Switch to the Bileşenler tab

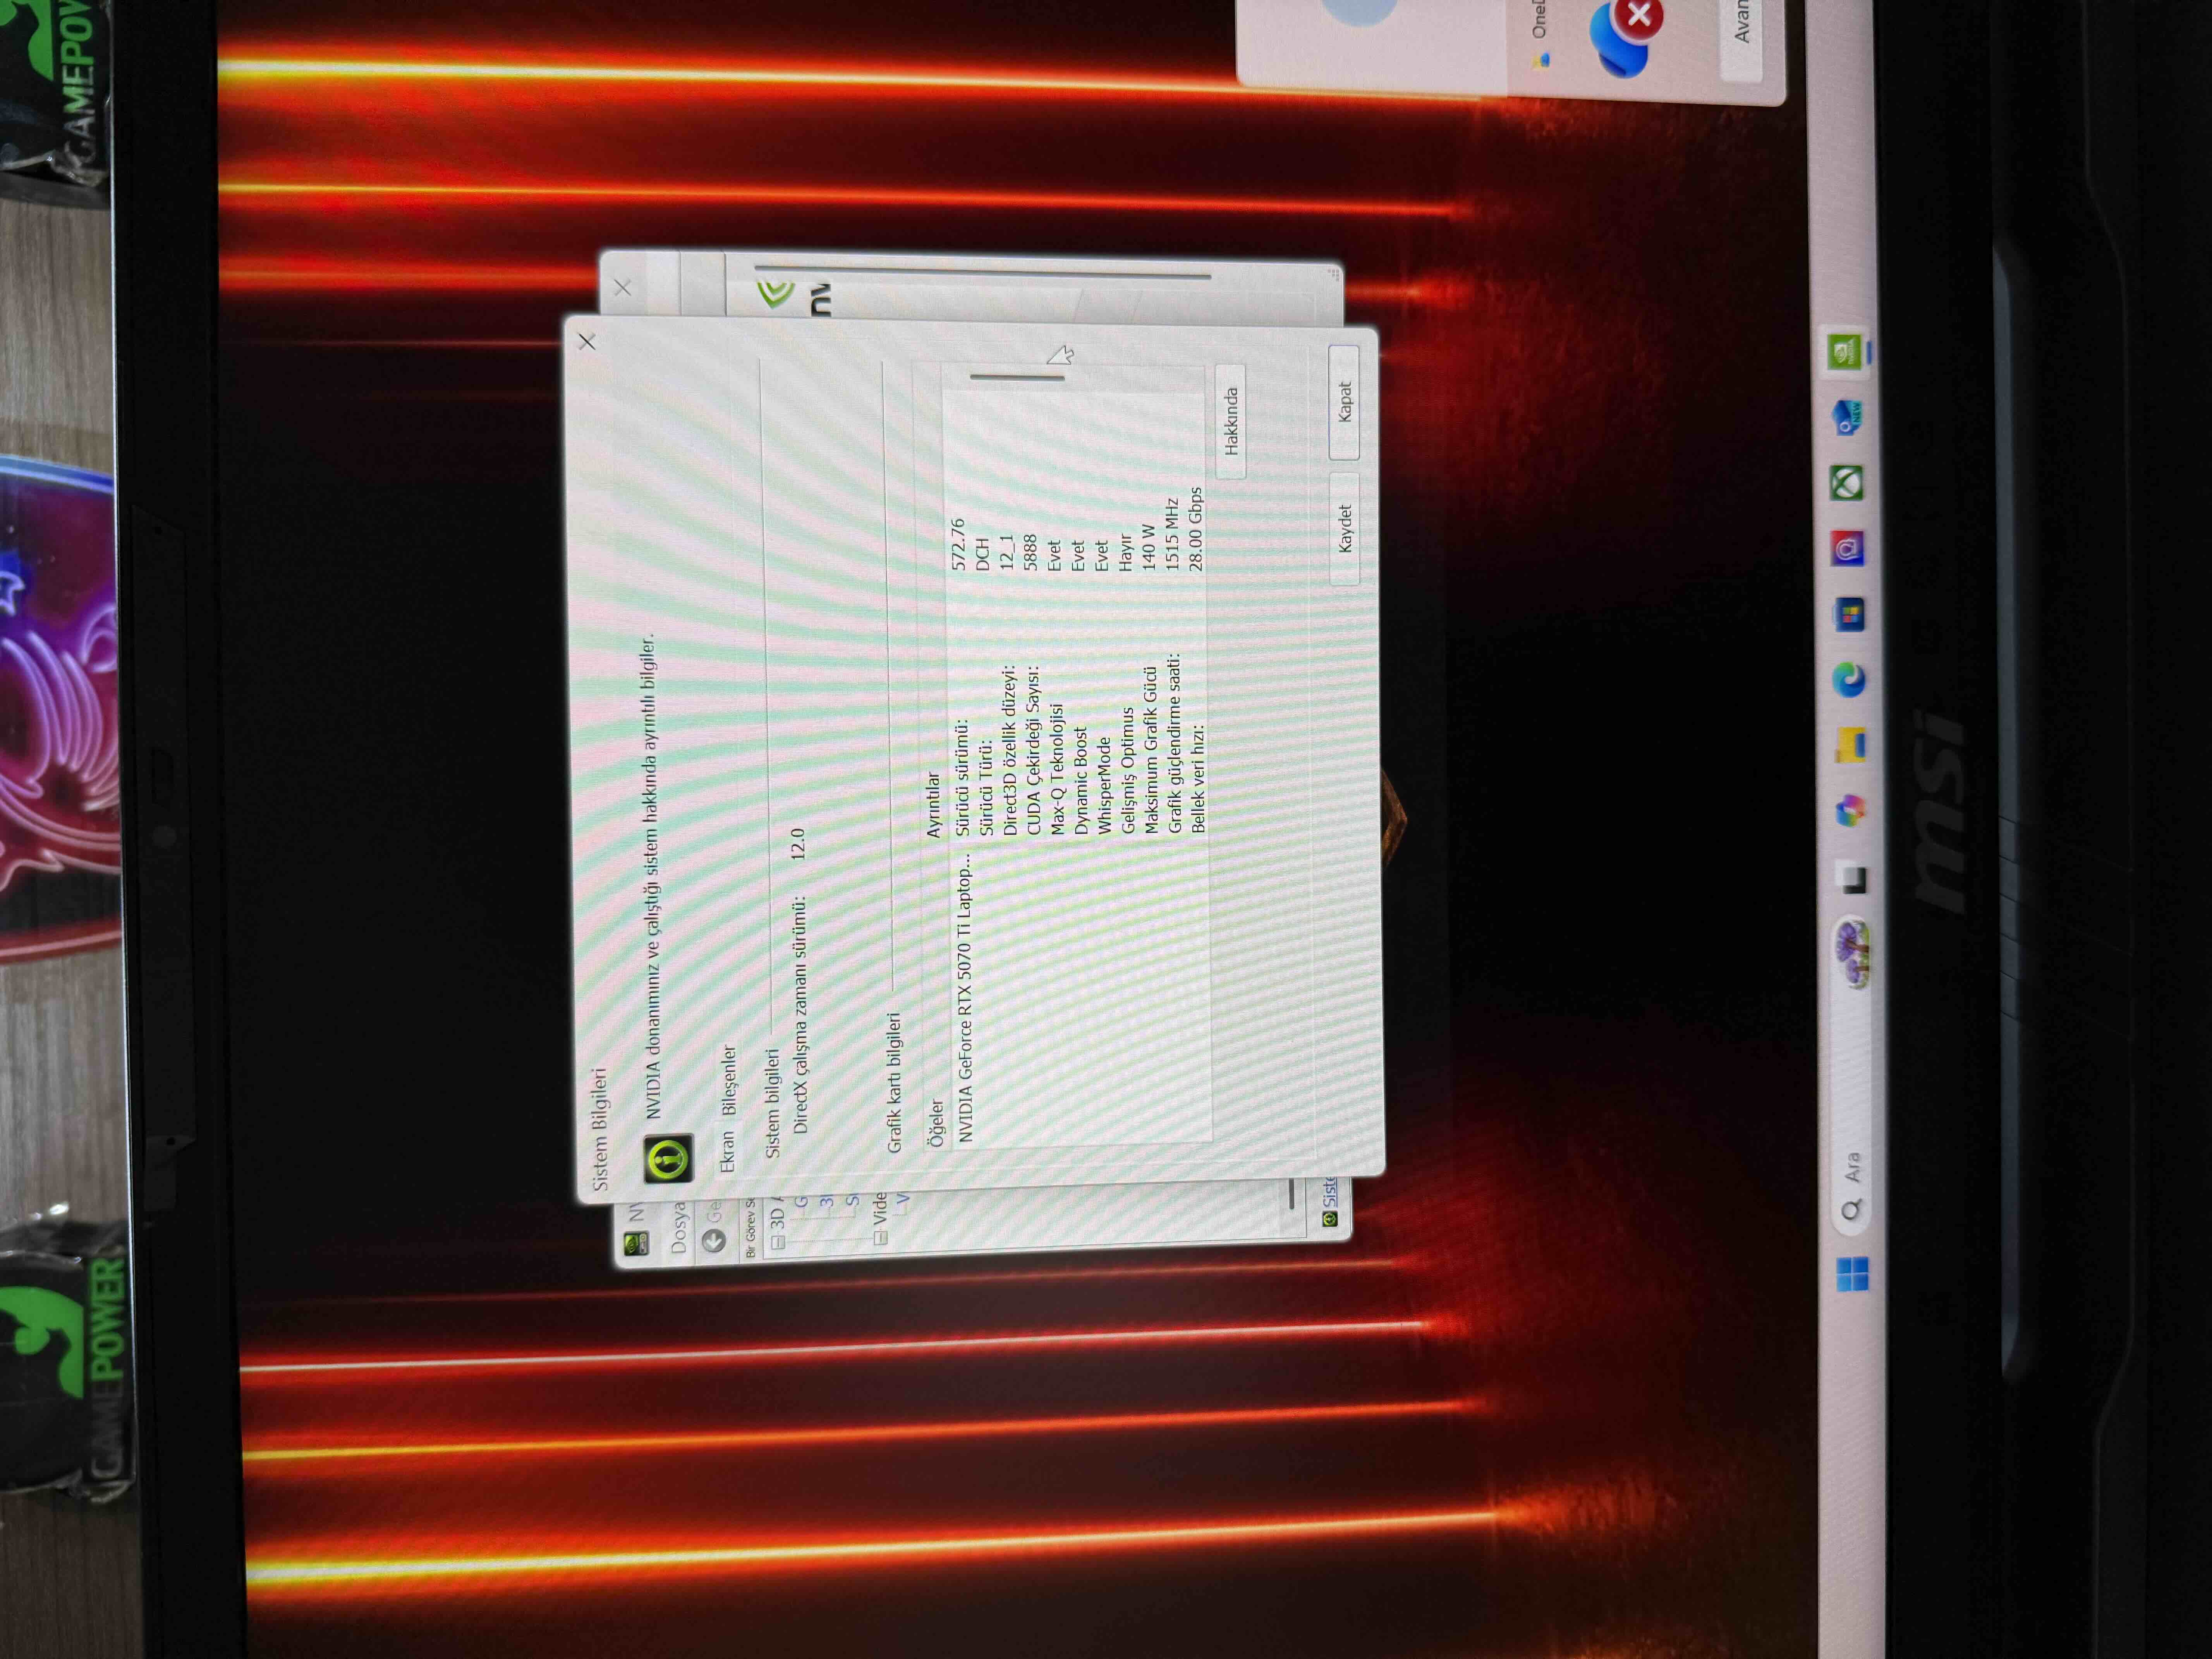point(729,1080)
